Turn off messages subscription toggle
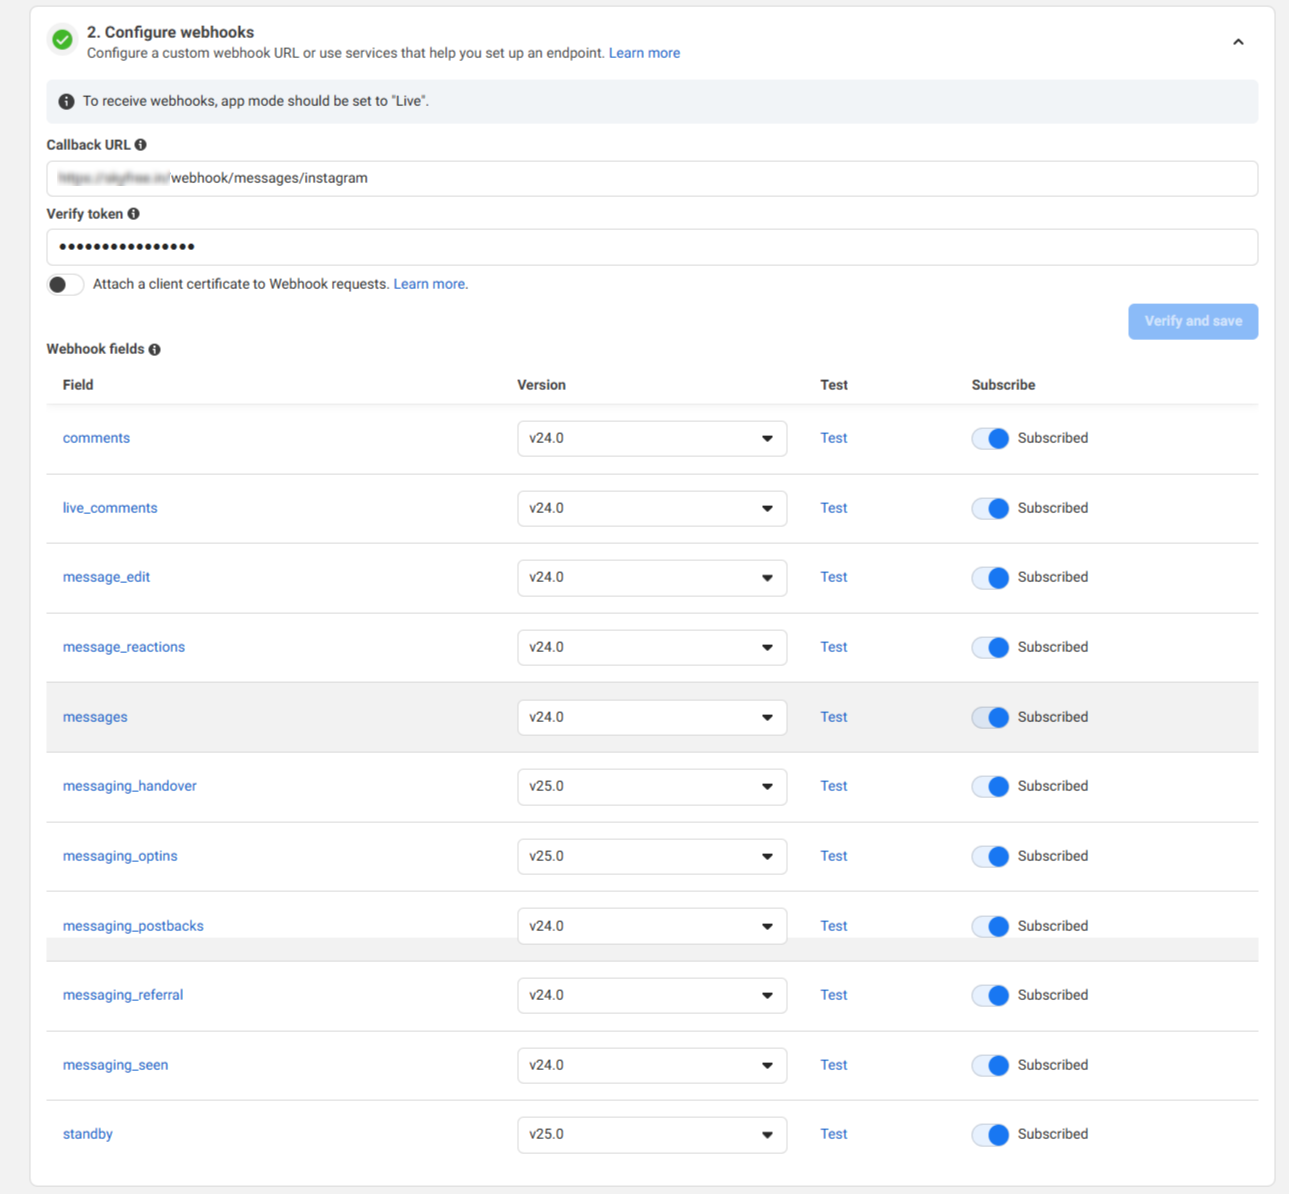1289x1194 pixels. click(990, 717)
